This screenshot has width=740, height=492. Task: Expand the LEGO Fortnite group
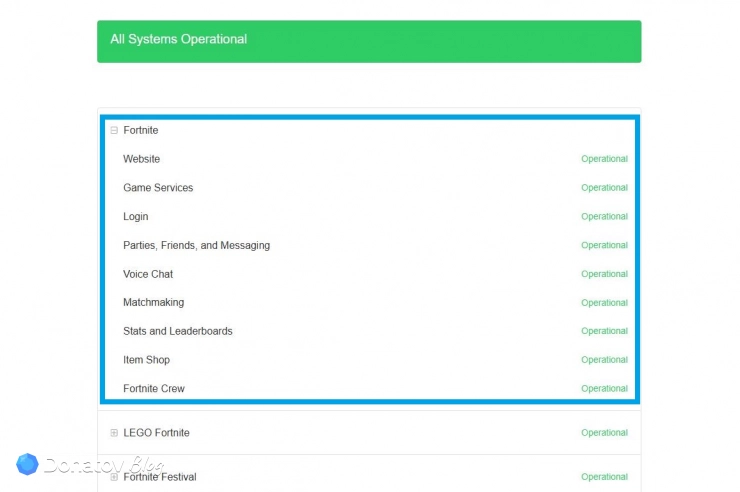pos(114,433)
